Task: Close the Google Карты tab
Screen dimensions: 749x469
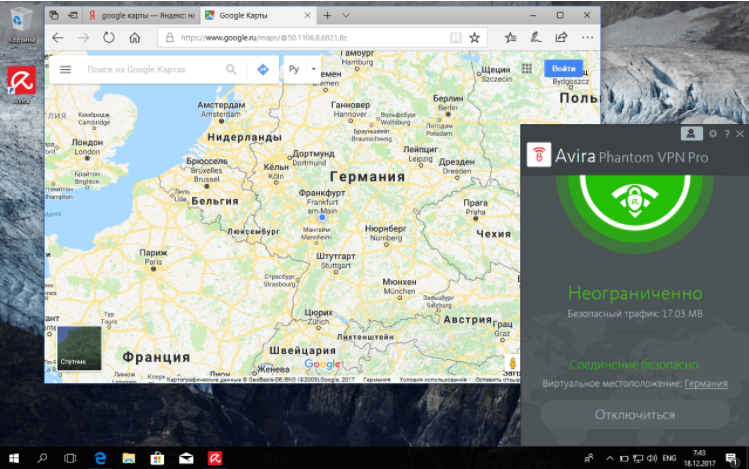Action: click(x=308, y=15)
